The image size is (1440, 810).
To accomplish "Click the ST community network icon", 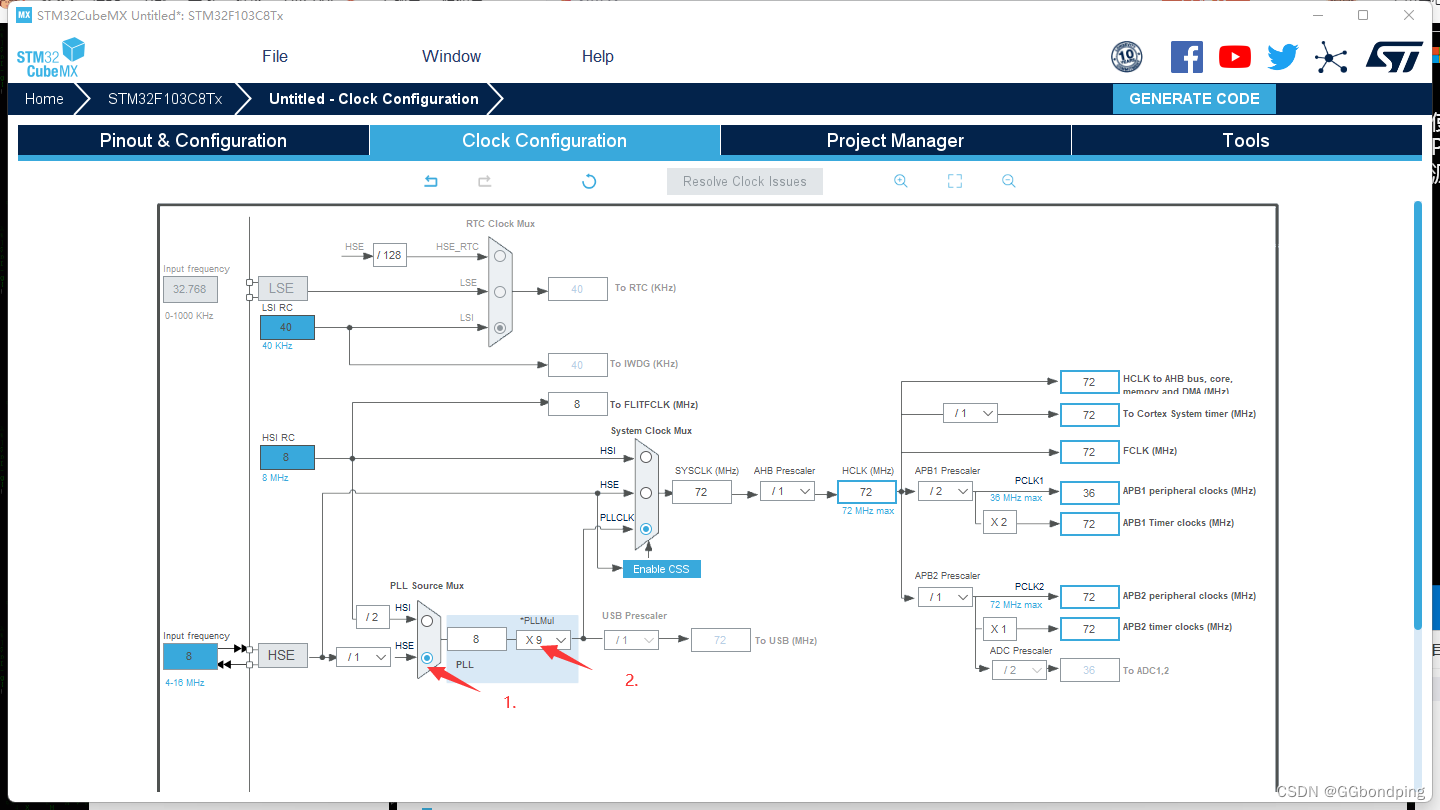I will pyautogui.click(x=1331, y=57).
